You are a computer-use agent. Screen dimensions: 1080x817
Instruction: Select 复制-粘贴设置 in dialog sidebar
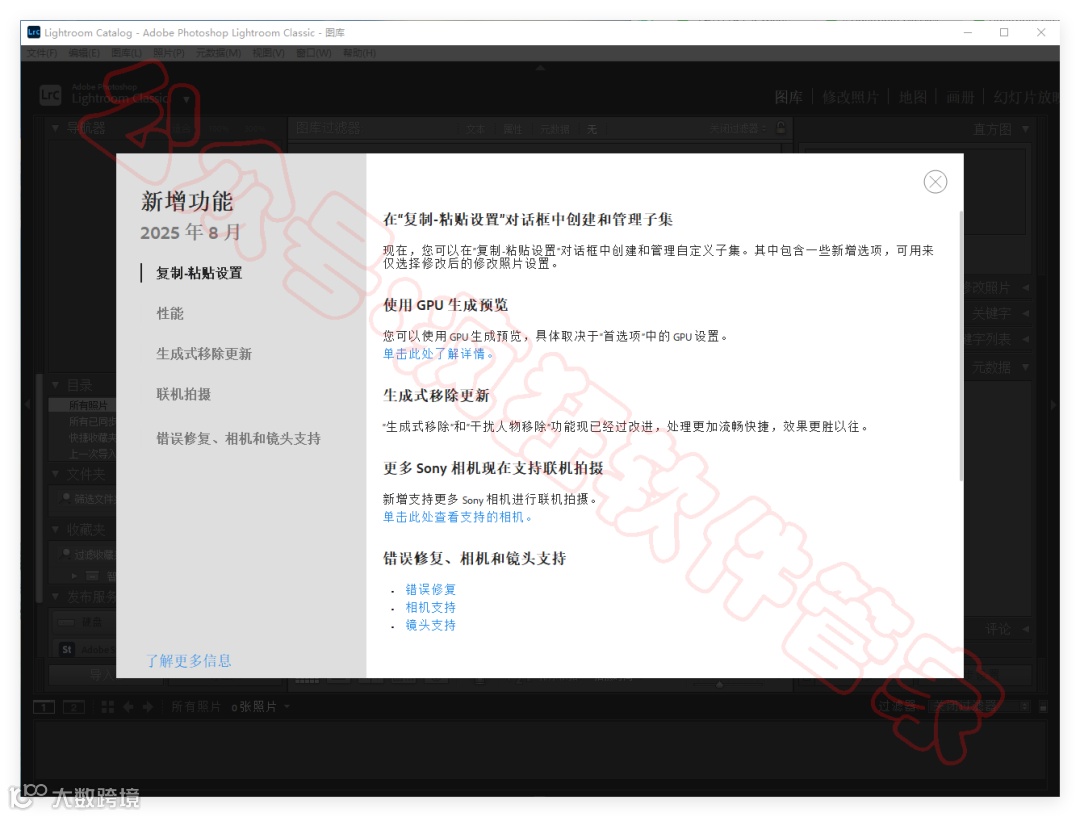coord(199,273)
